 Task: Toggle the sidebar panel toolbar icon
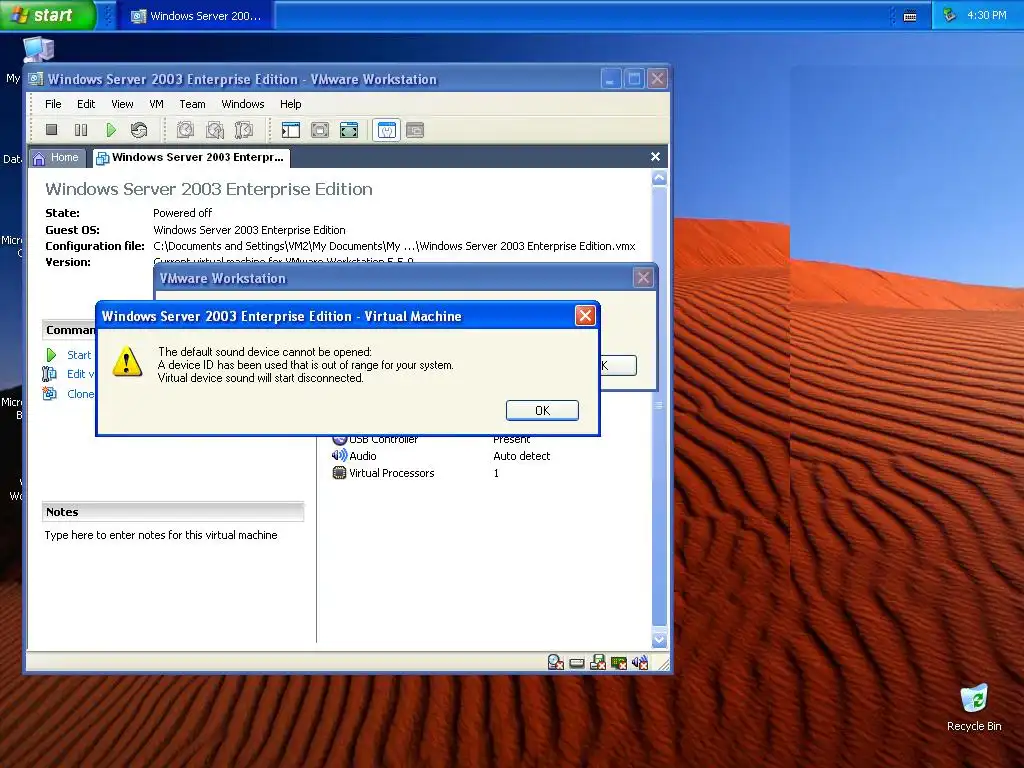click(291, 130)
